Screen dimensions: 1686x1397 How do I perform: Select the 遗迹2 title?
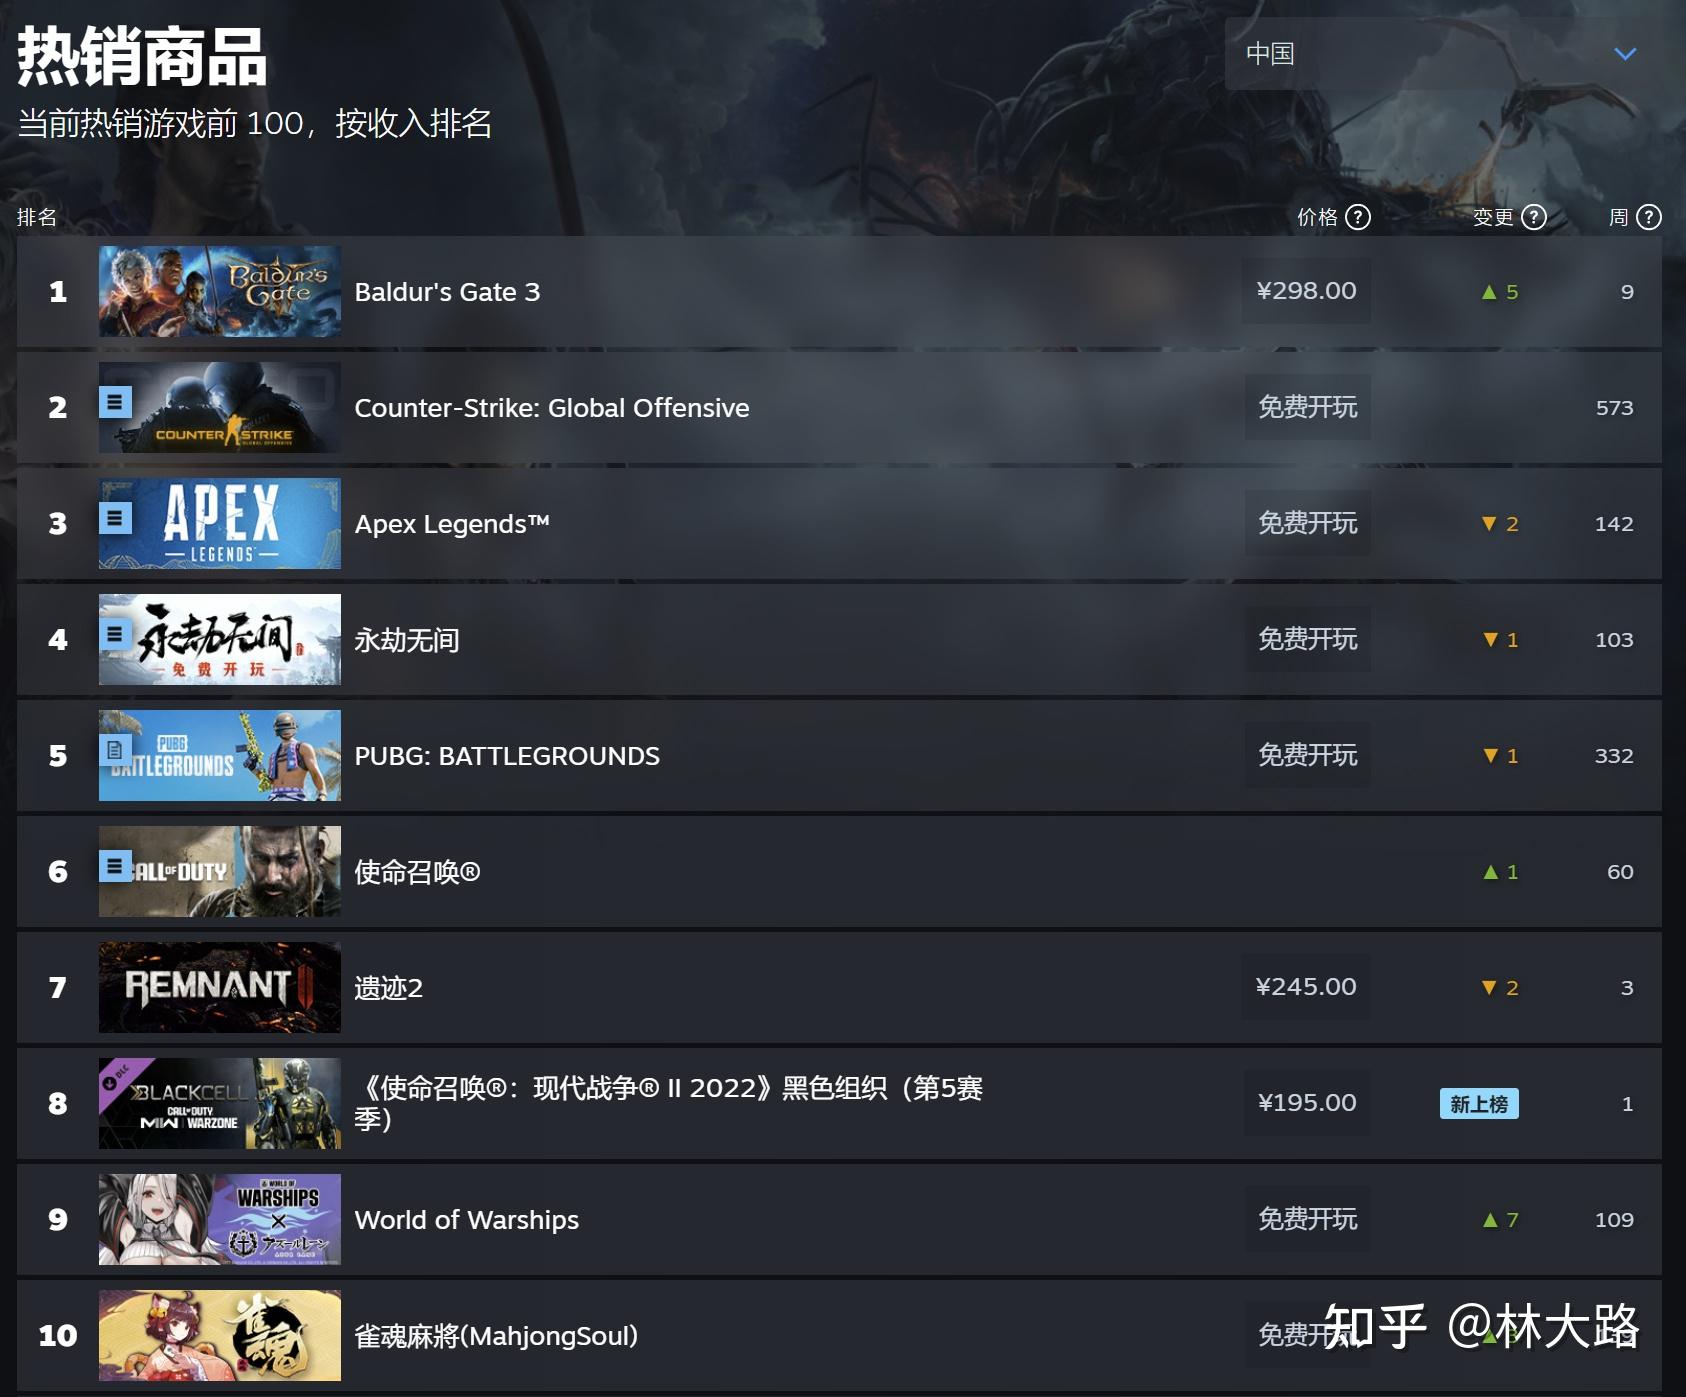coord(389,988)
